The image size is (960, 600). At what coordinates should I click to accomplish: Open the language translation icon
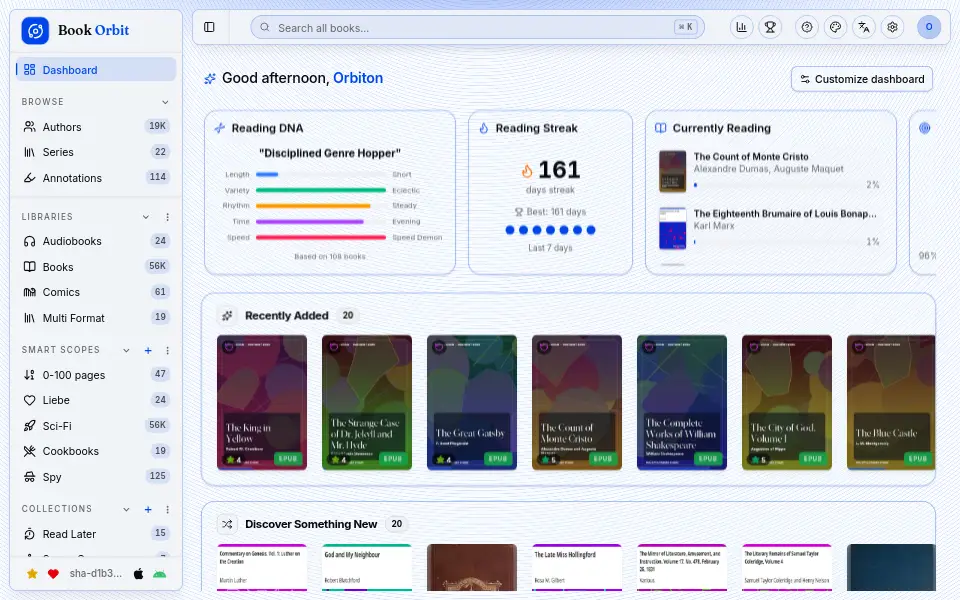pyautogui.click(x=864, y=27)
